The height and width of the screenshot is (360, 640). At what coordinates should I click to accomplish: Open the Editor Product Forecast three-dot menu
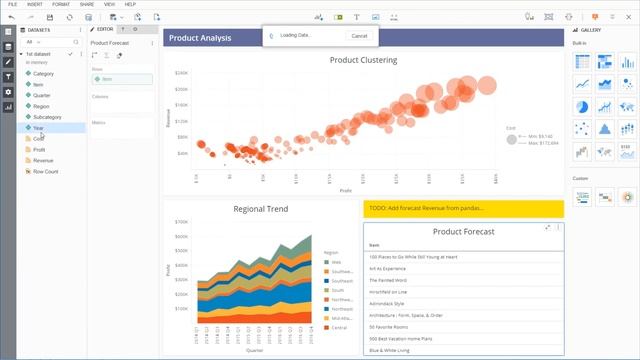pyautogui.click(x=152, y=43)
